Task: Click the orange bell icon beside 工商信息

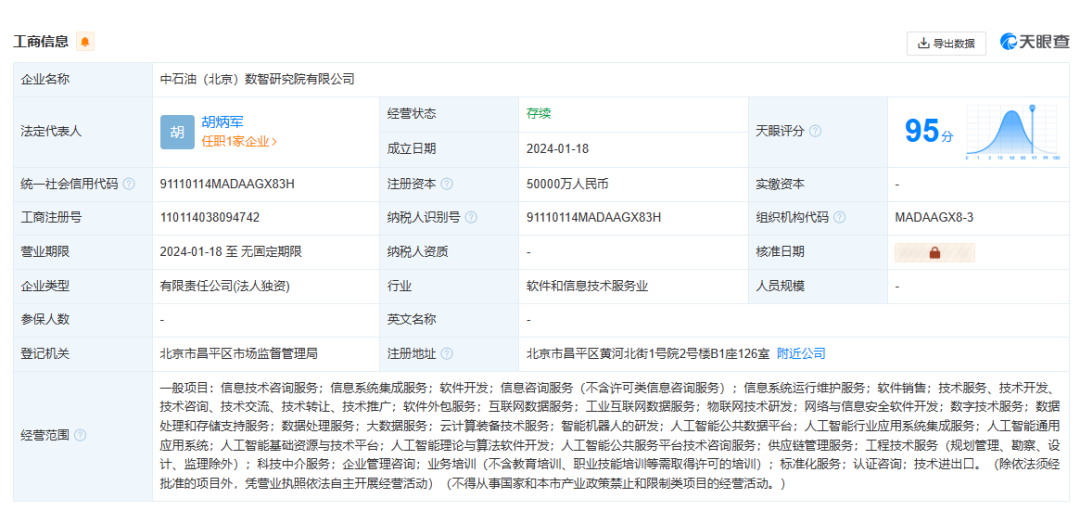Action: (85, 41)
